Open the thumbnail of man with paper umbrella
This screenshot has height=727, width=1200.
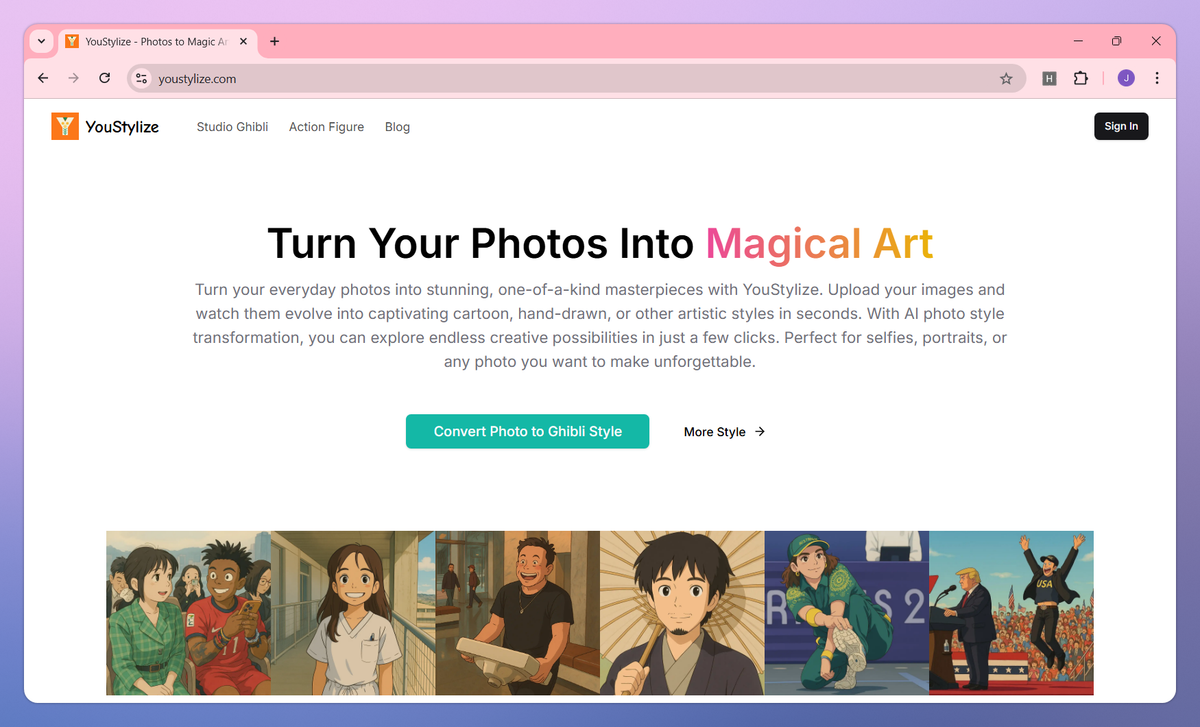tap(682, 613)
